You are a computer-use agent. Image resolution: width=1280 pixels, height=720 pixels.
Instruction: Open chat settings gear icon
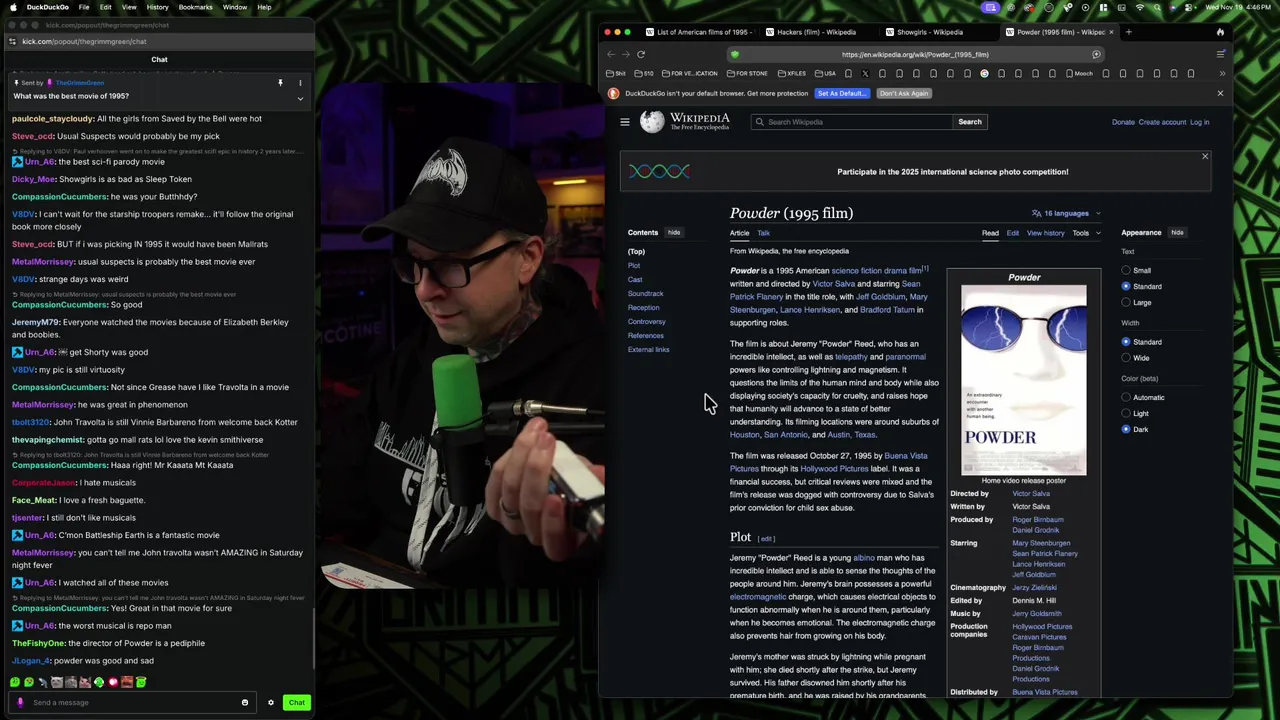[x=270, y=702]
